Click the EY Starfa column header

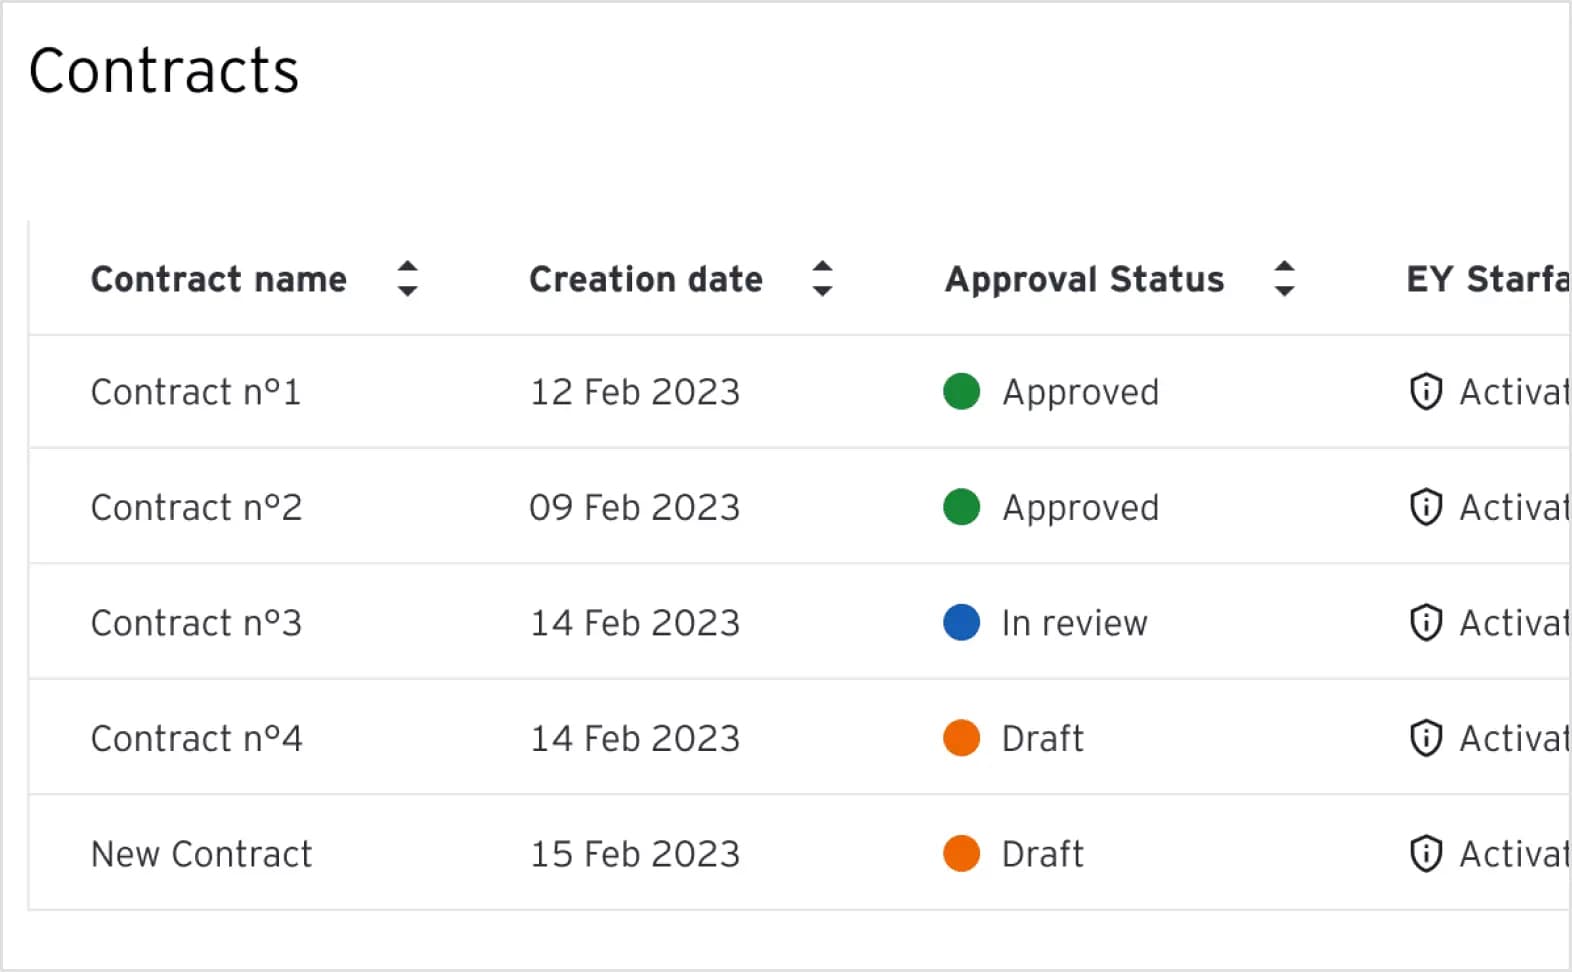point(1487,279)
